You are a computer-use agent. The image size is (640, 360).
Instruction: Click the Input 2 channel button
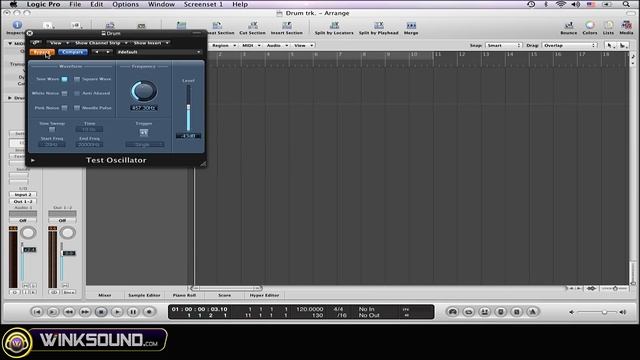pyautogui.click(x=23, y=195)
